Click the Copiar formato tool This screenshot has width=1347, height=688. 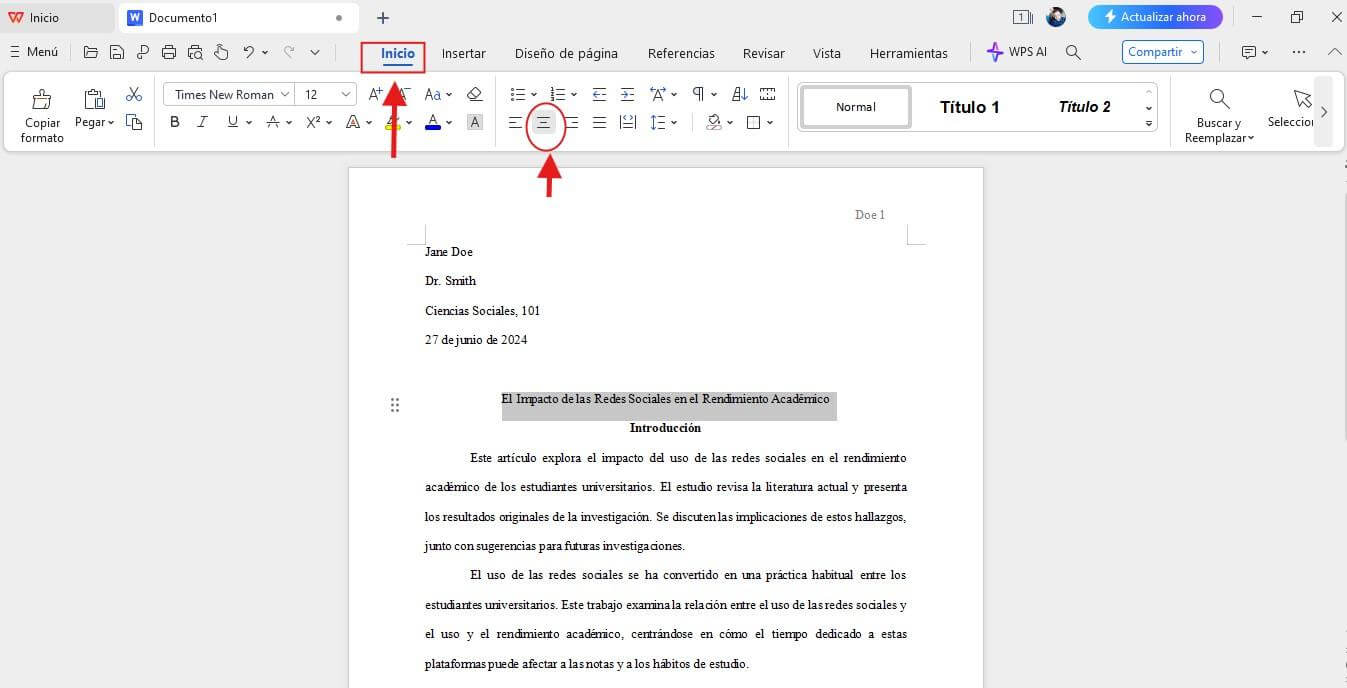point(42,110)
